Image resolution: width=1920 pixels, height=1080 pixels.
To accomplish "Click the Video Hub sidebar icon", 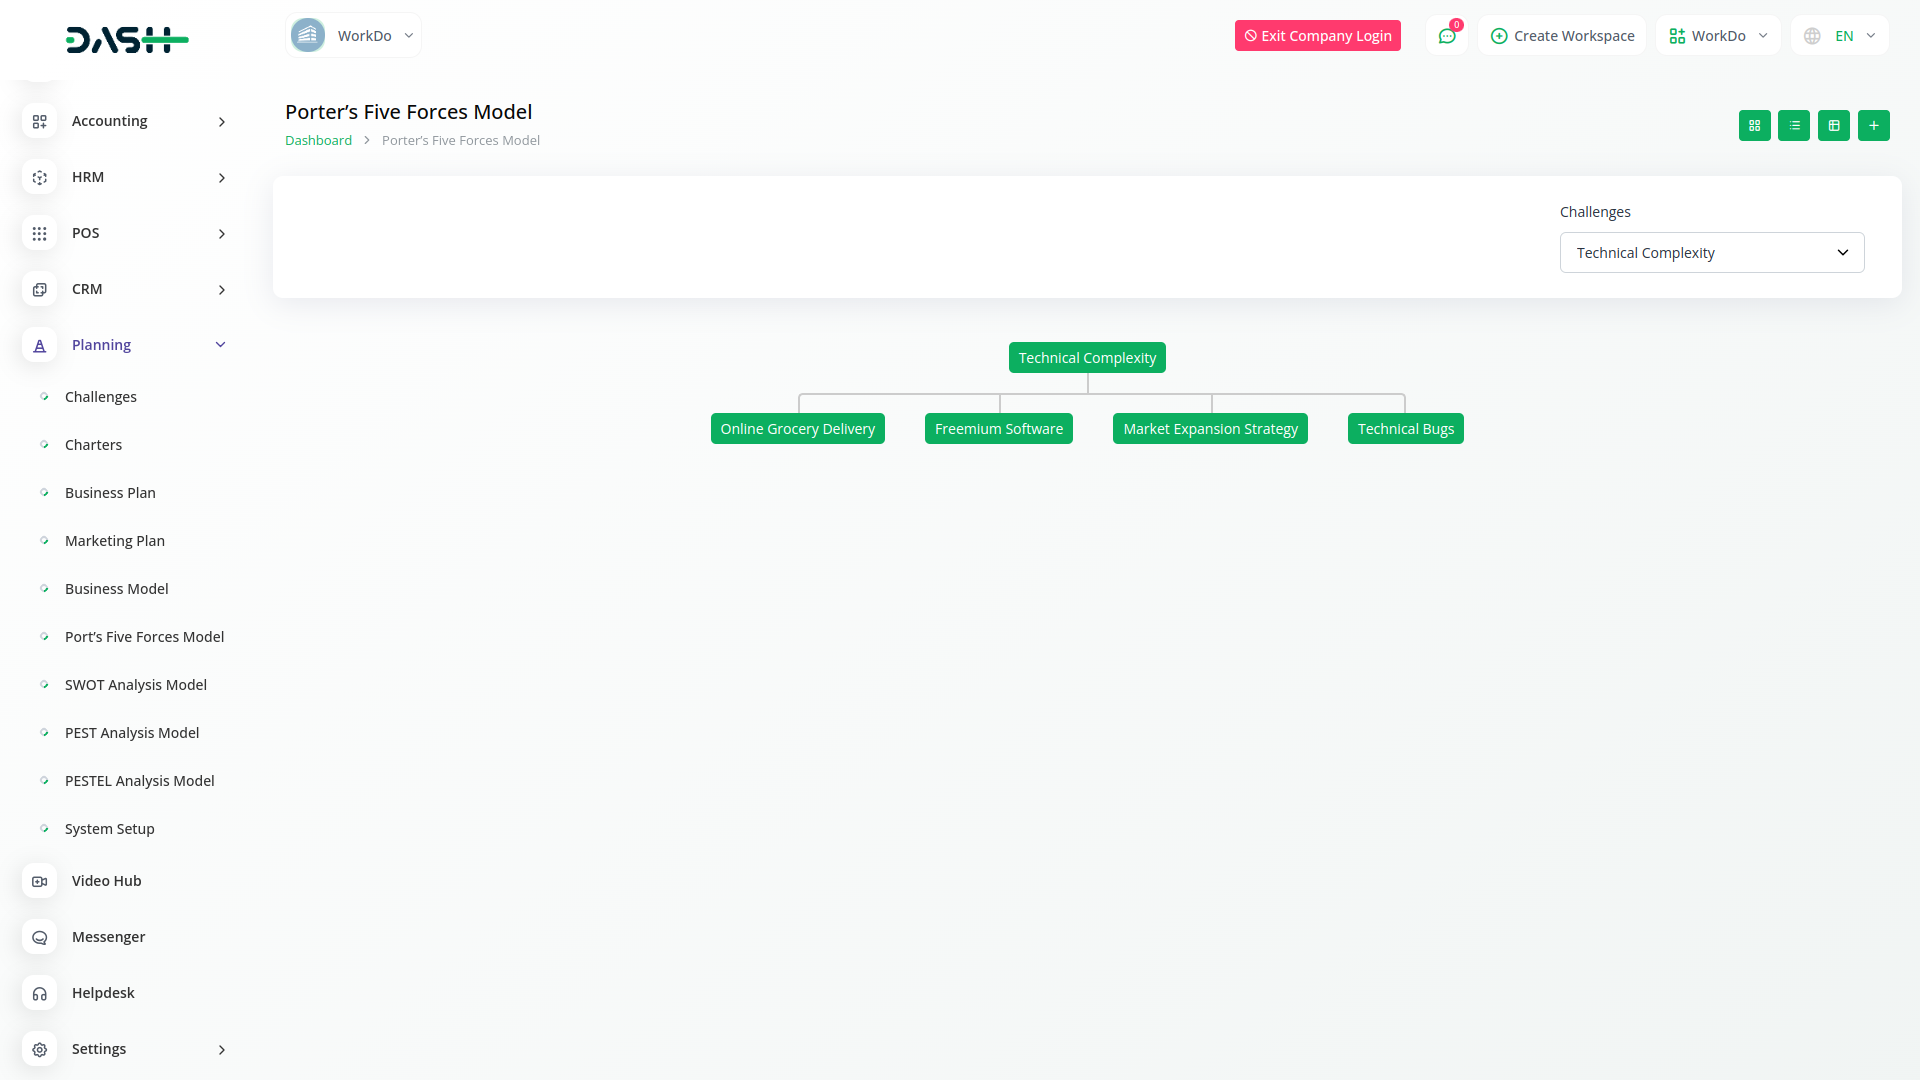I will pos(39,881).
